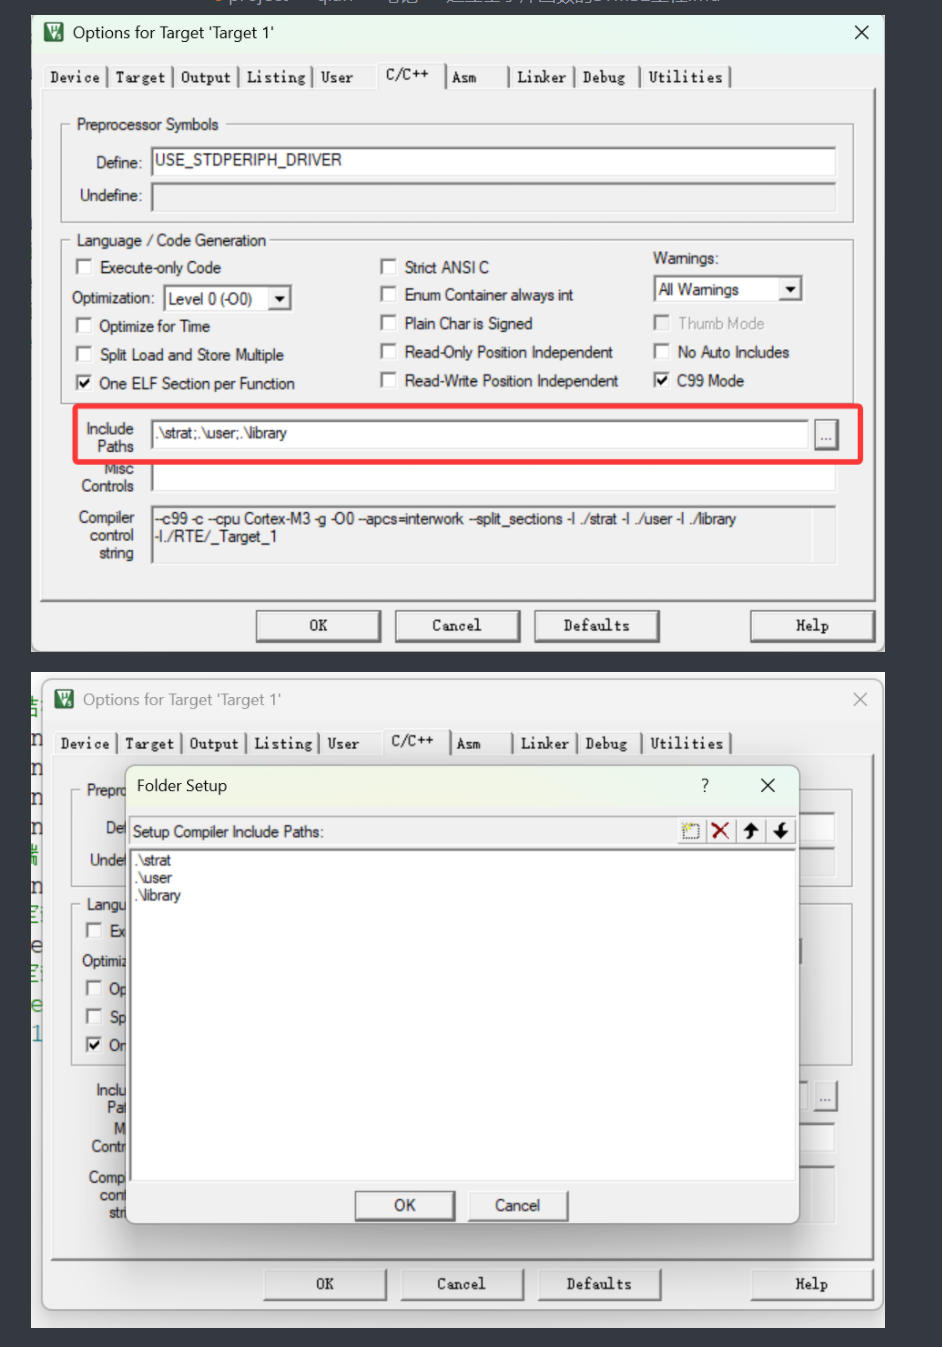Toggle No Auto Includes checkbox
942x1347 pixels.
click(661, 351)
